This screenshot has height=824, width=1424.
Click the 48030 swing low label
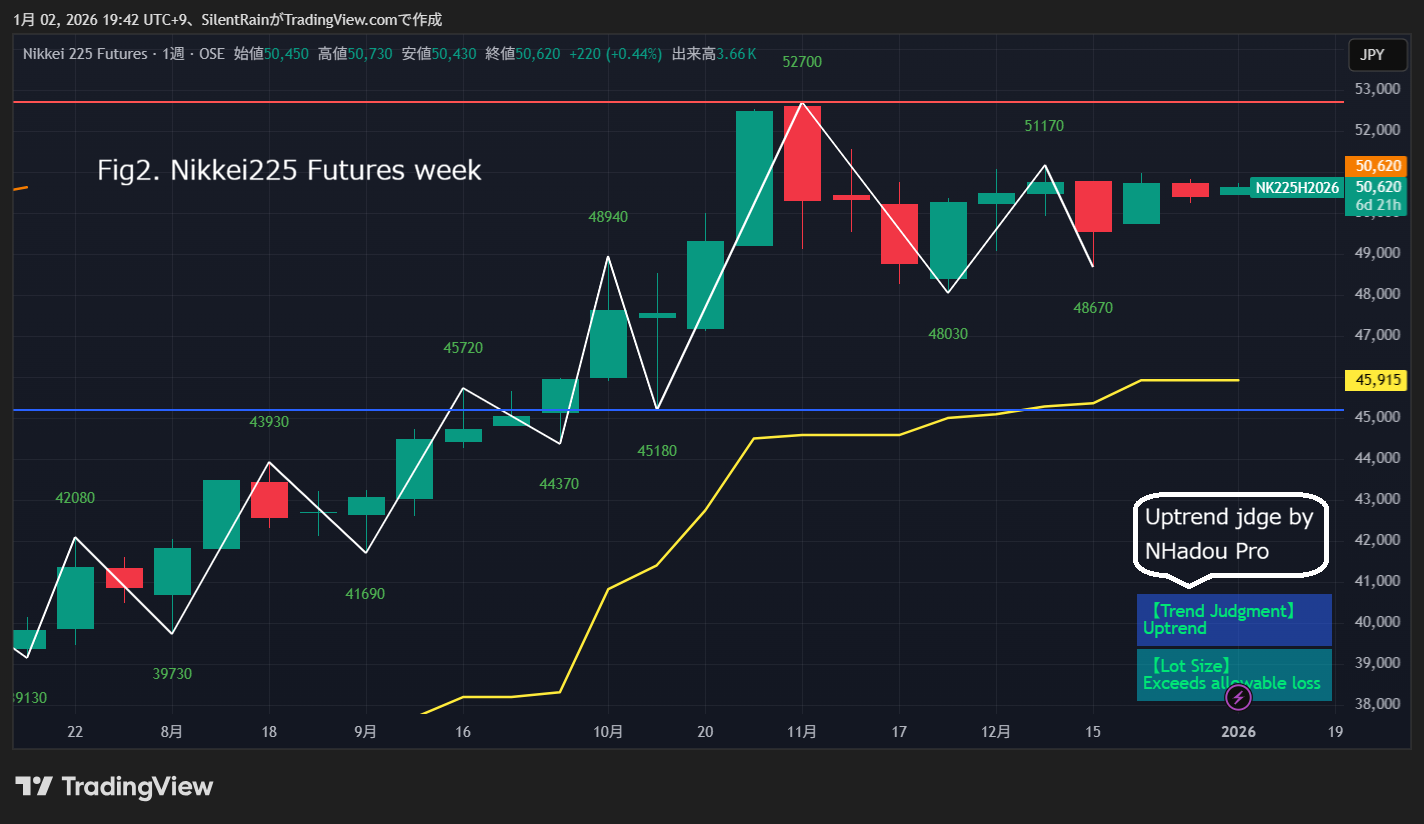point(948,334)
